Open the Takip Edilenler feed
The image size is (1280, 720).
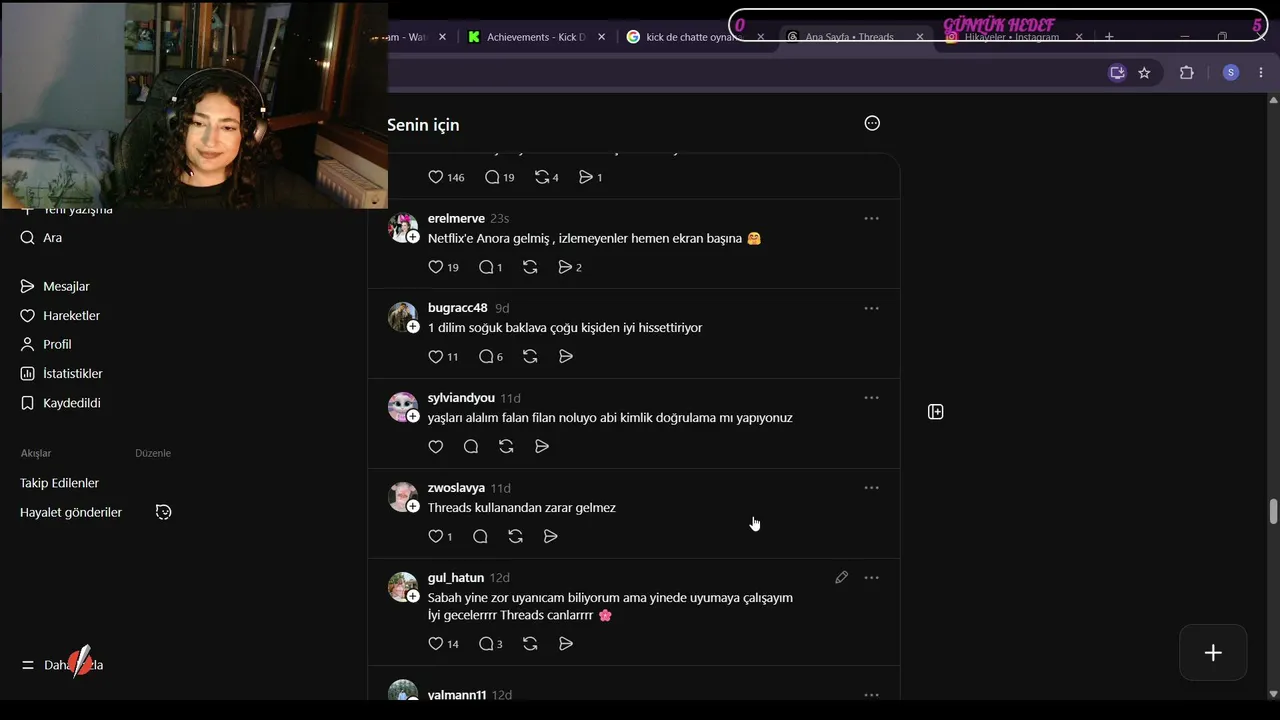tap(59, 483)
